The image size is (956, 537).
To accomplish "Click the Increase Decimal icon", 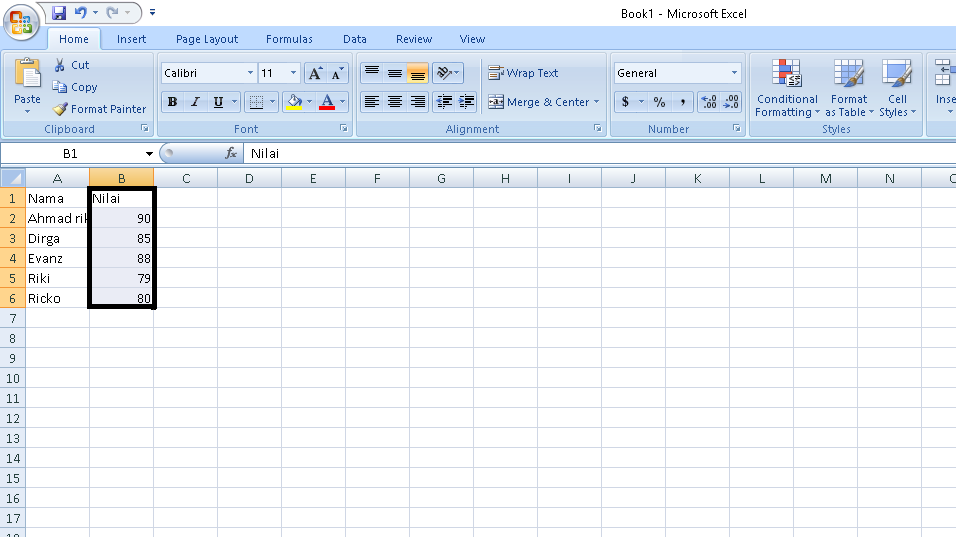I will 708,102.
